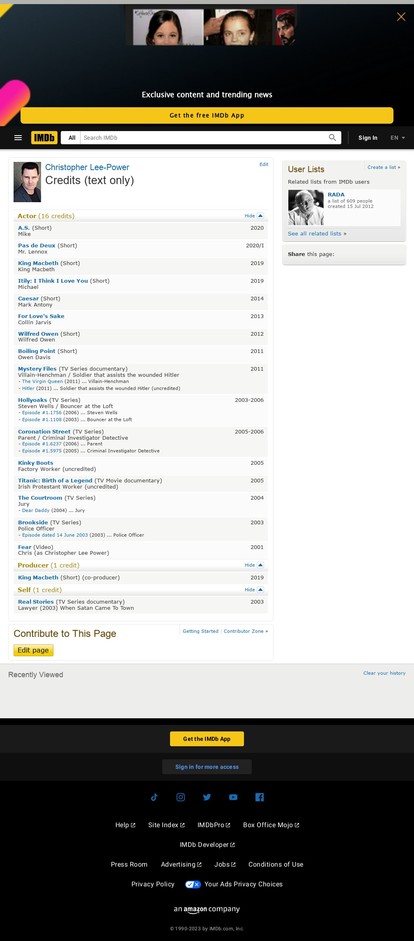Click the Sign In menu item

point(368,137)
